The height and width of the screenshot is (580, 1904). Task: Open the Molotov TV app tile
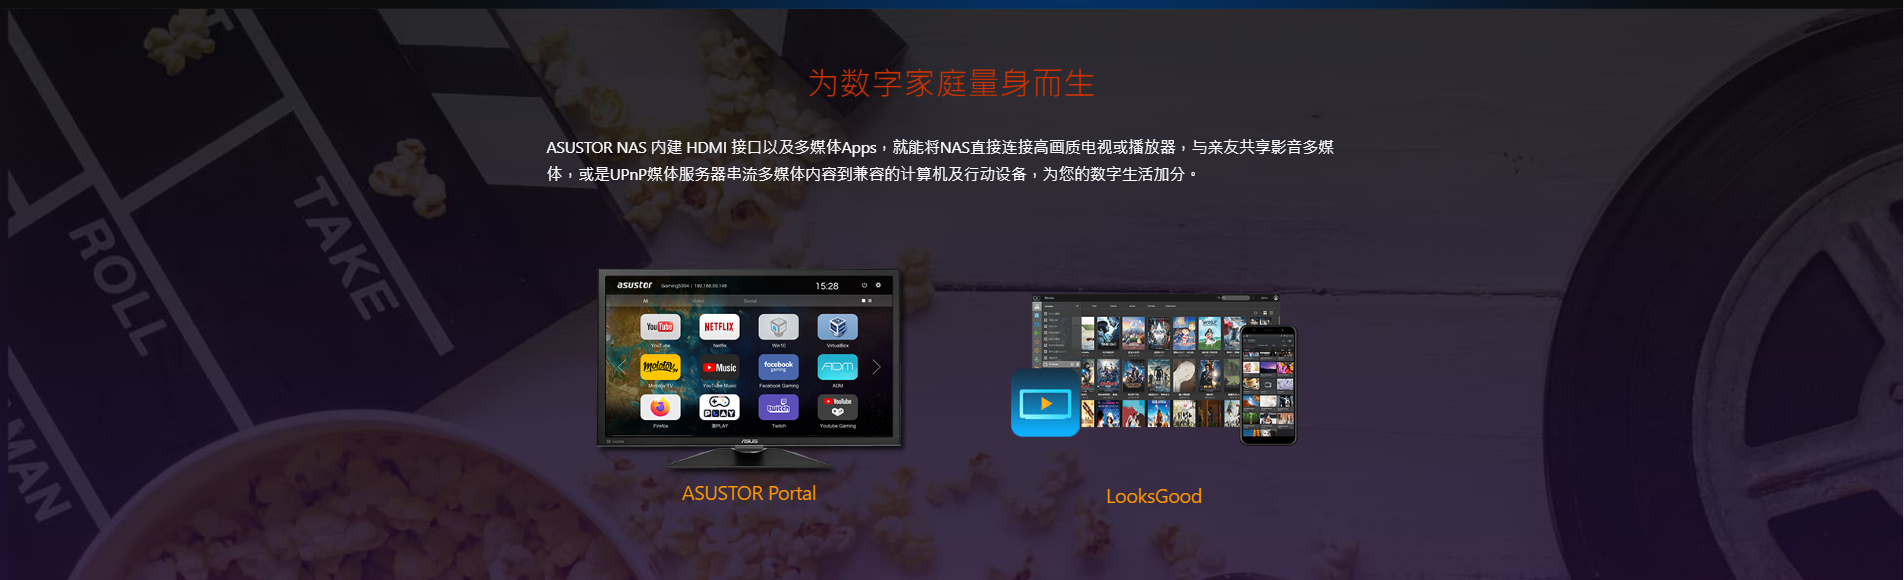tap(660, 367)
